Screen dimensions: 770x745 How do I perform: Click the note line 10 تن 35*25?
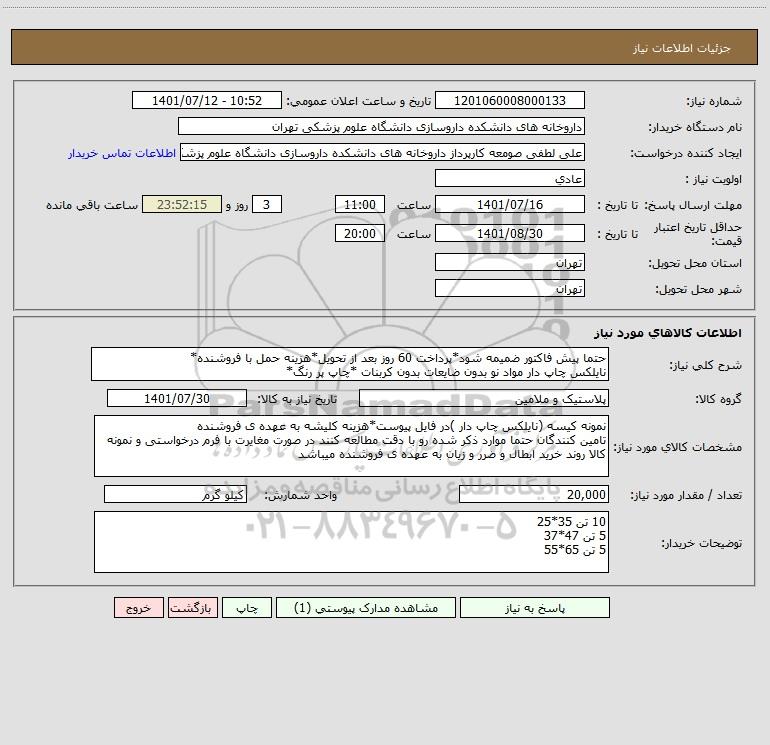click(571, 522)
